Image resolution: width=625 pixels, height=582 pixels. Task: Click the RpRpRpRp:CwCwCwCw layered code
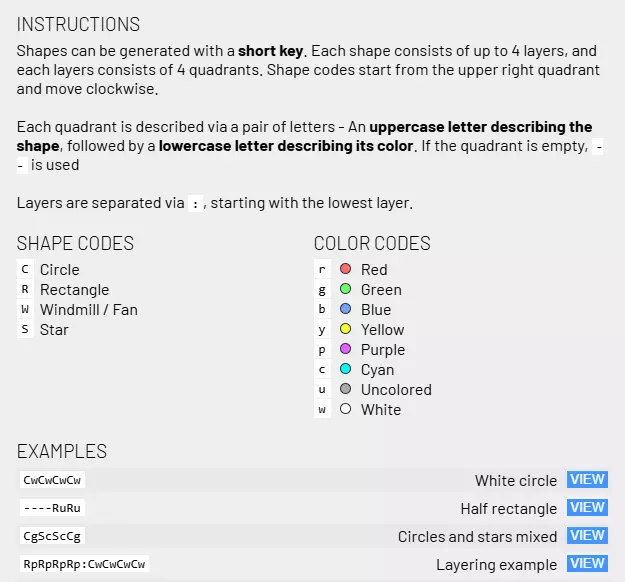pos(85,564)
